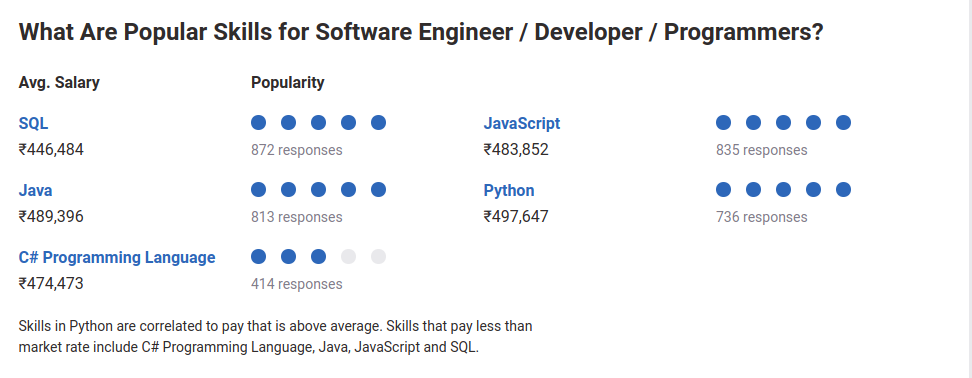Image resolution: width=972 pixels, height=378 pixels.
Task: Open the Java skill link
Action: coord(35,190)
